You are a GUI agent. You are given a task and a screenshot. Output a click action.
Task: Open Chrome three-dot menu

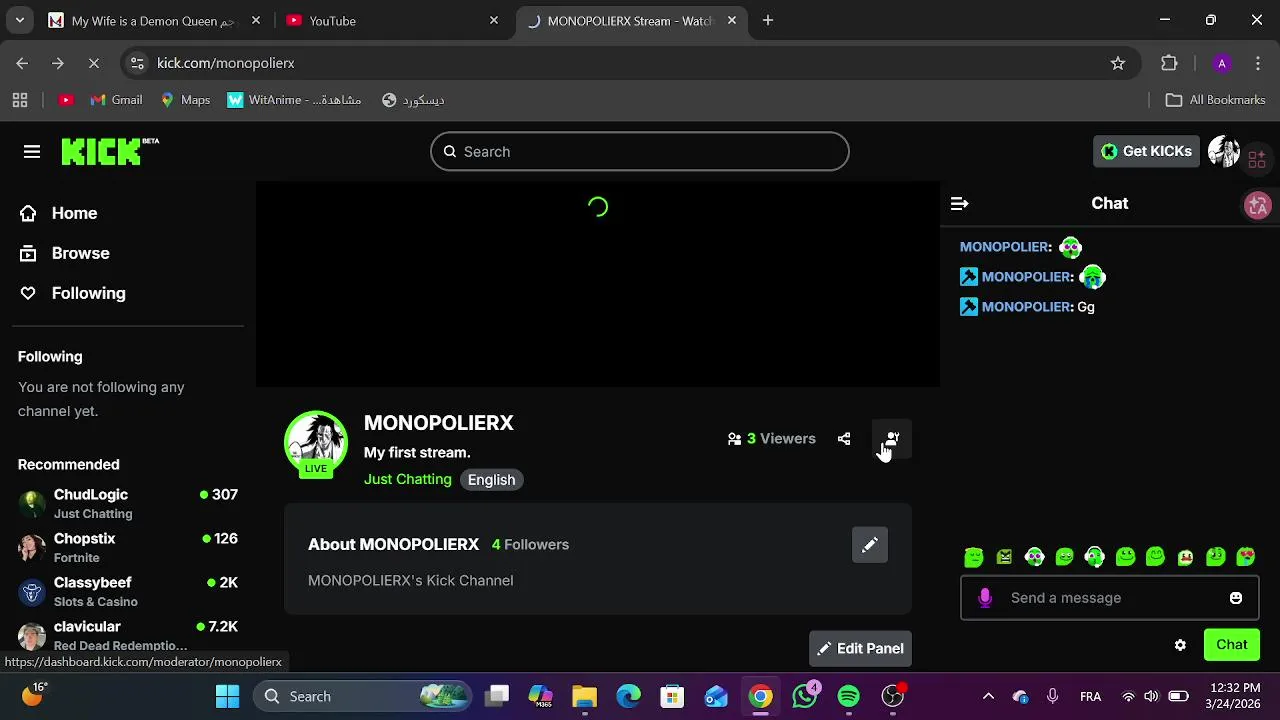point(1258,63)
